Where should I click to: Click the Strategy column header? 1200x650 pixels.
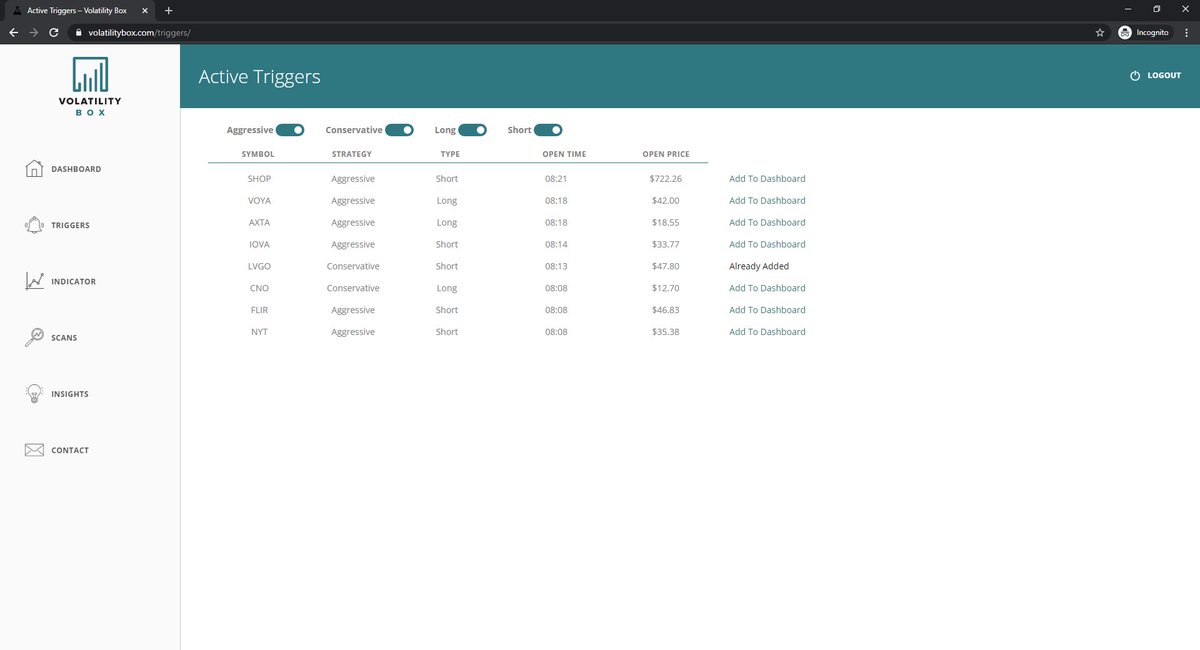coord(352,154)
